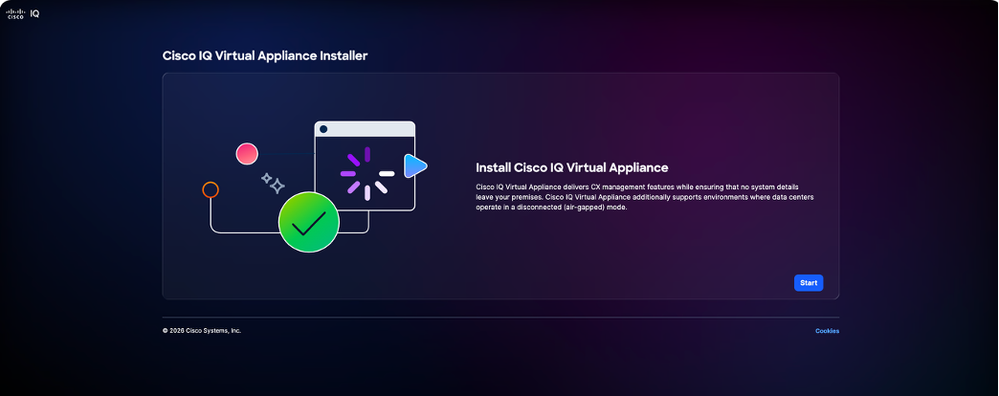Screen dimensions: 999x396
Task: Select the 'Cisco IQ Virtual Appliance Installer' heading
Action: [x=265, y=56]
